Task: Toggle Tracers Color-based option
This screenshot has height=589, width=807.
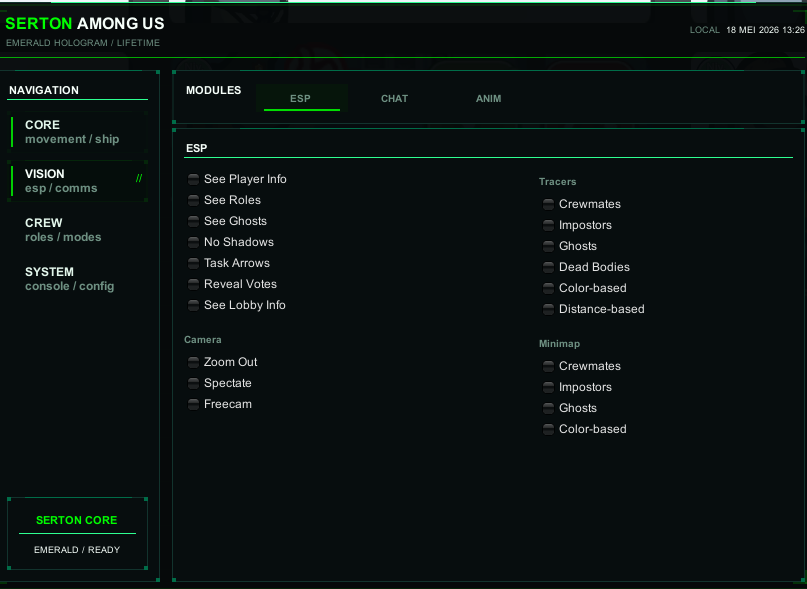Action: tap(549, 288)
